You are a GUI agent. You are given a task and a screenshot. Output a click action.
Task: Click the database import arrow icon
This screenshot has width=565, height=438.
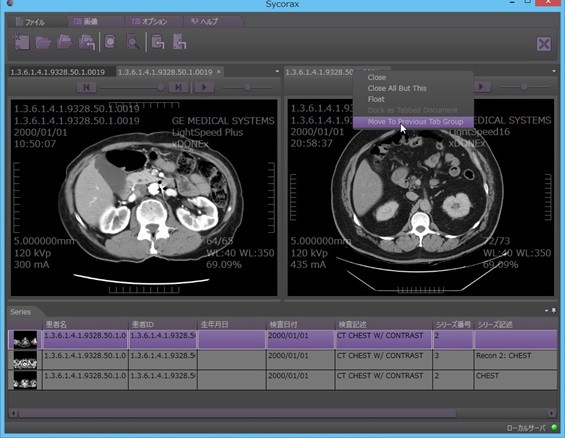158,42
